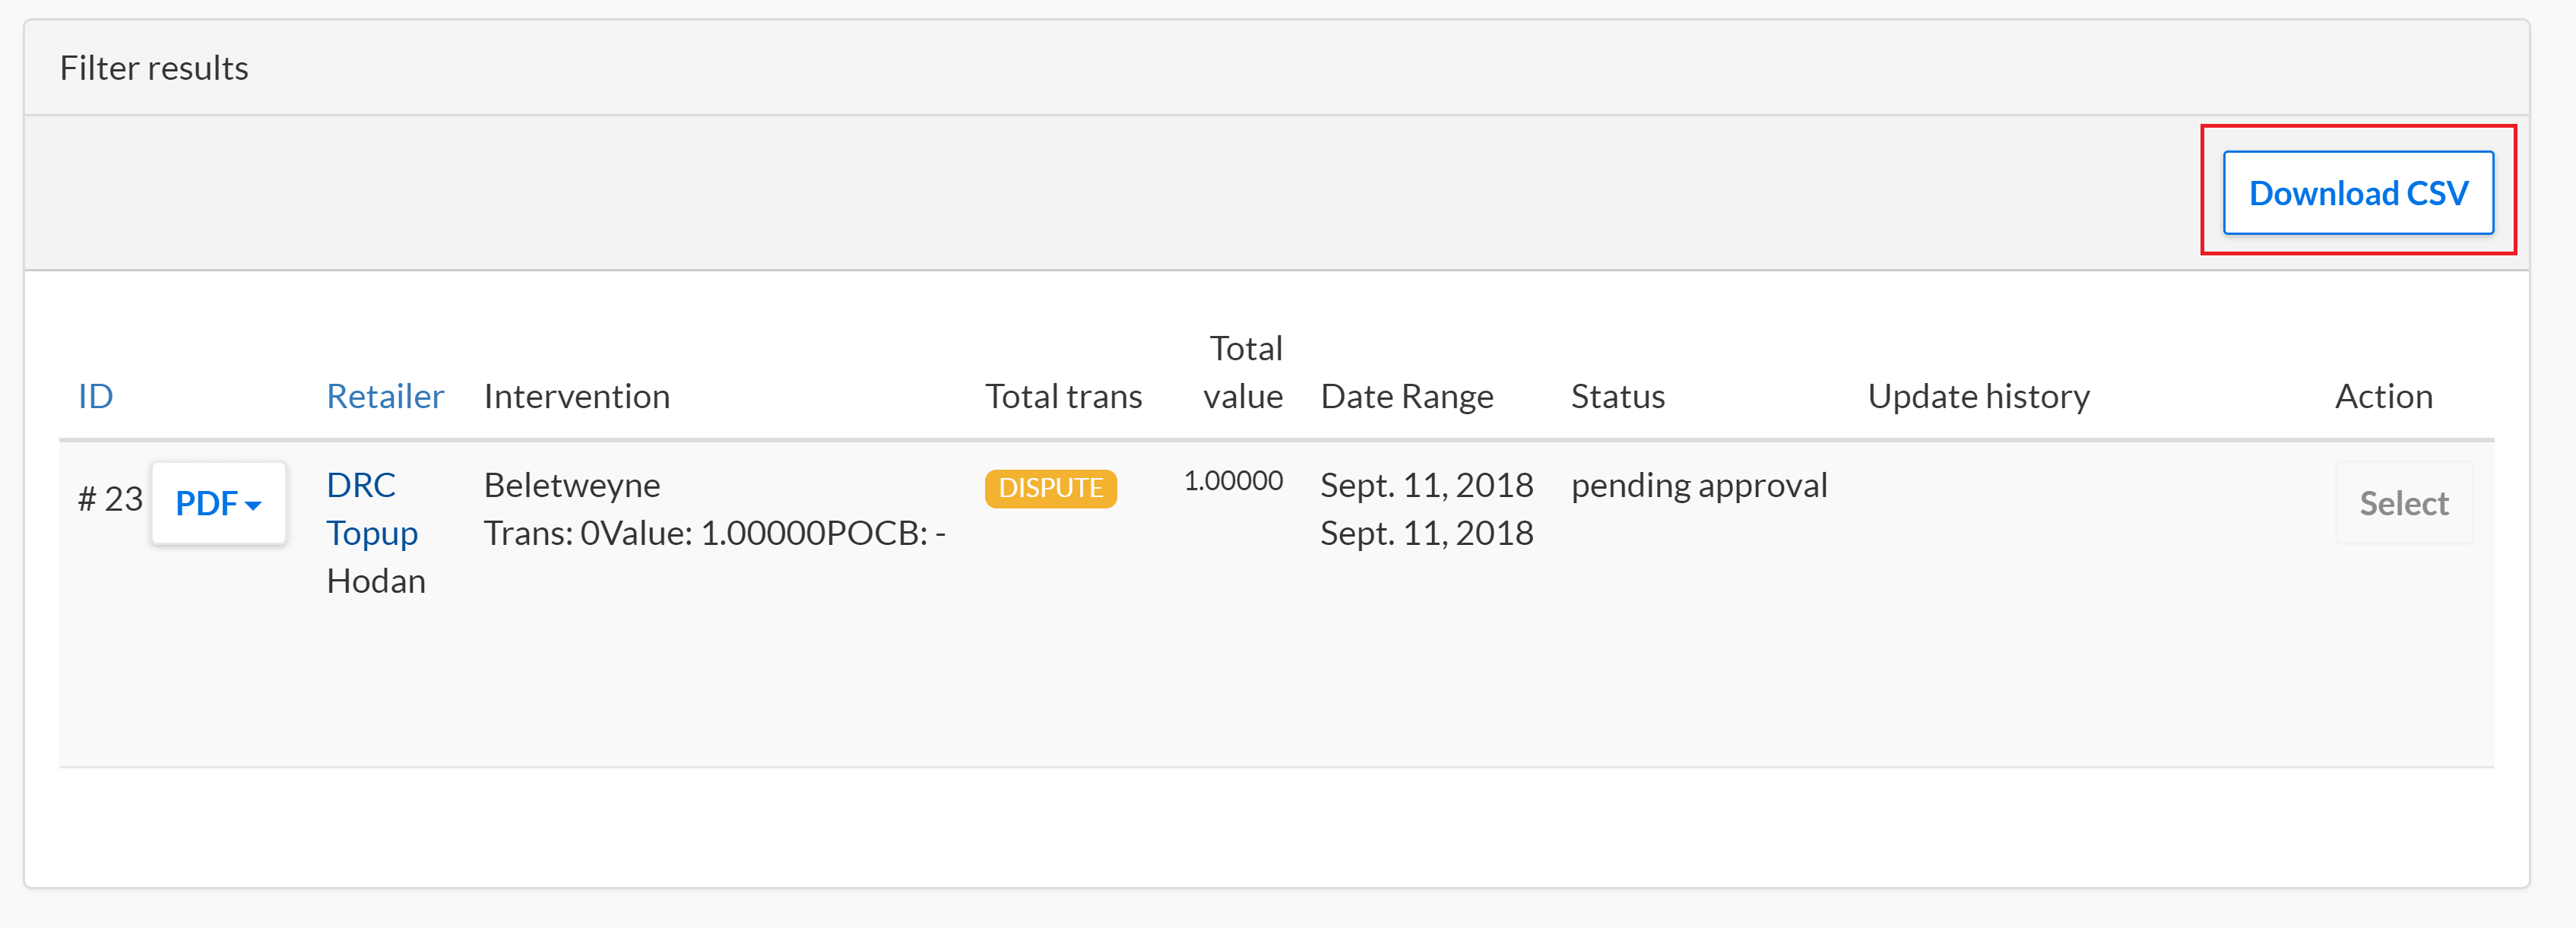Click the Total value column header
2576x928 pixels.
point(1243,372)
